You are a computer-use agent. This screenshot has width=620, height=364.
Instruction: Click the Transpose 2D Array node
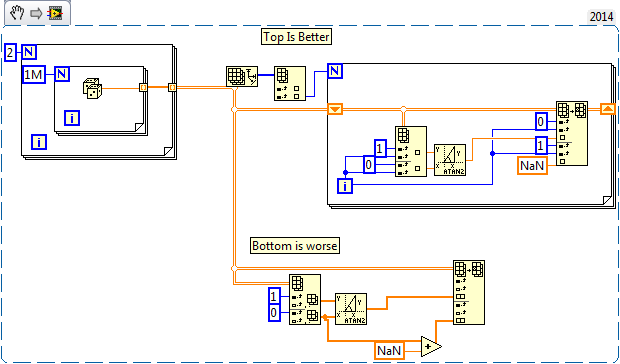tap(242, 76)
